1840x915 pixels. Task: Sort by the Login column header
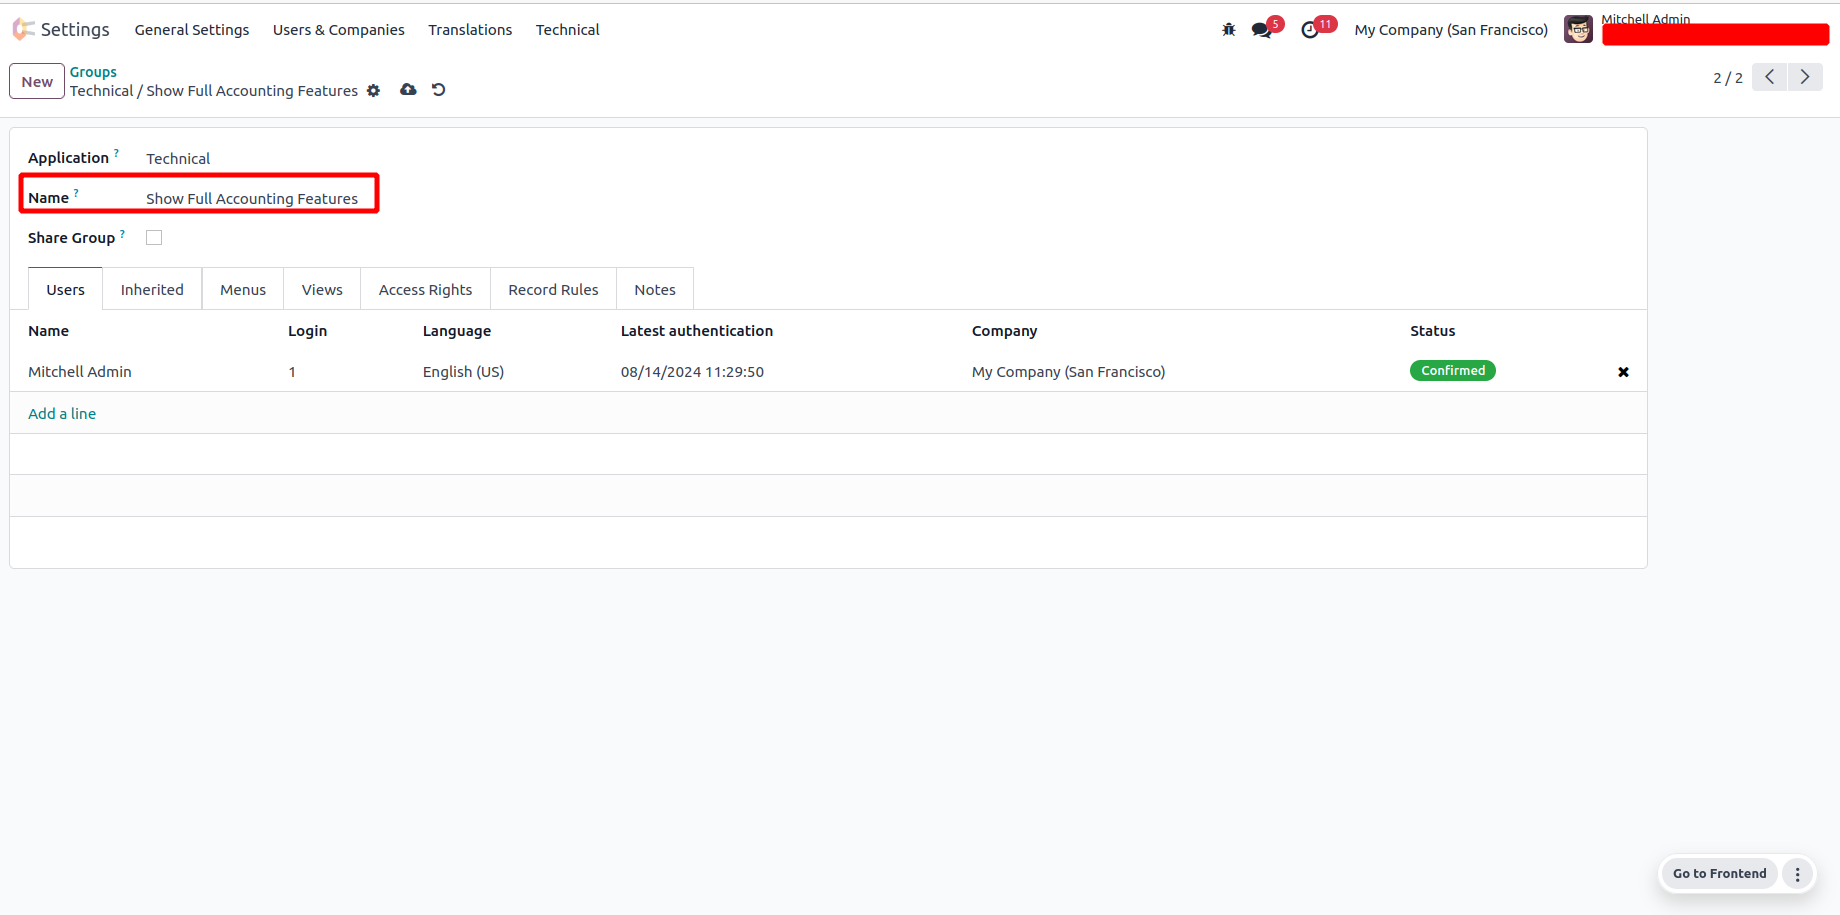pos(308,331)
